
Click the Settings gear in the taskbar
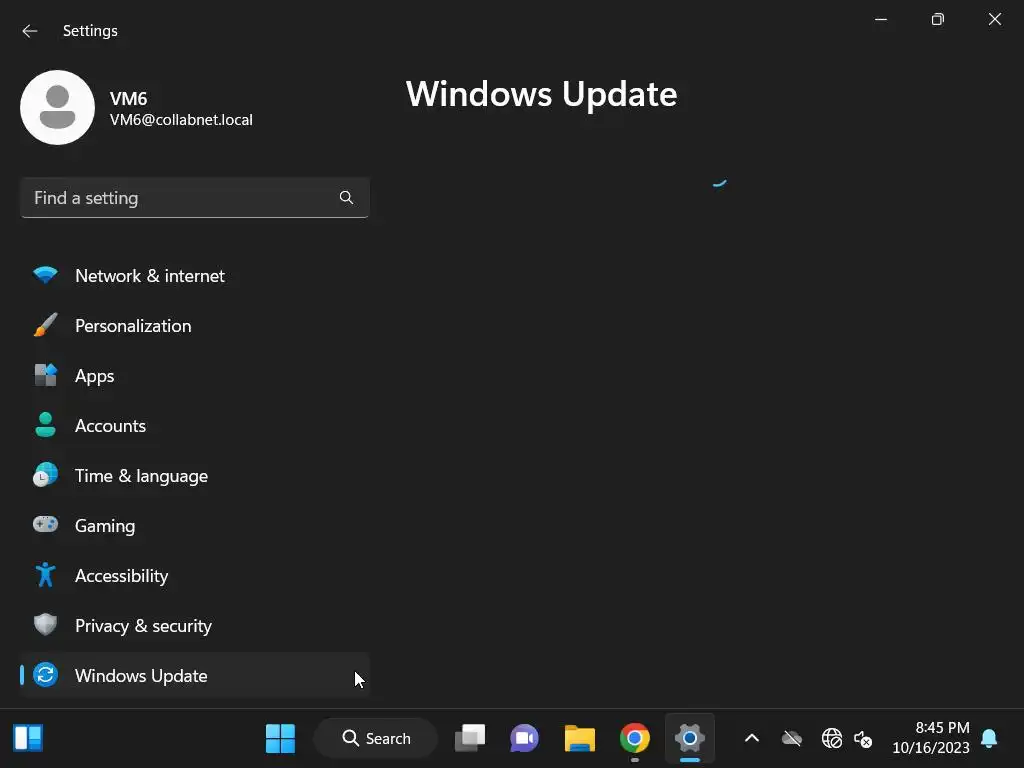pos(690,738)
